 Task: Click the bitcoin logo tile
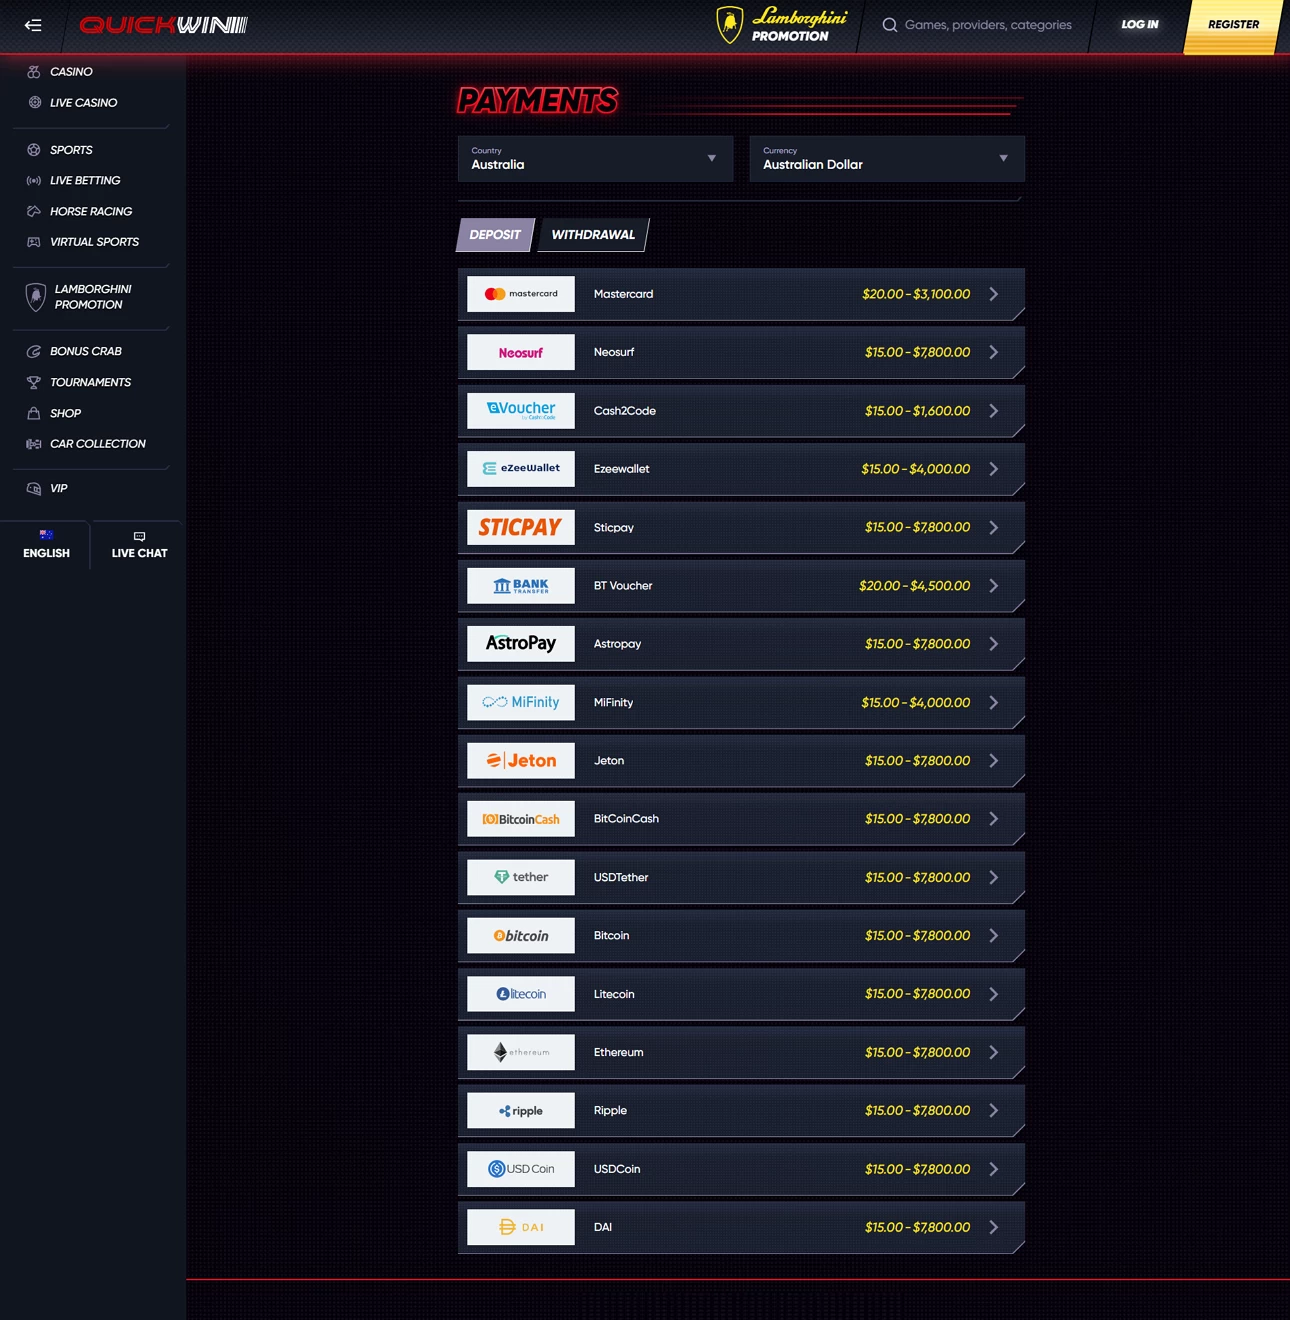[521, 935]
